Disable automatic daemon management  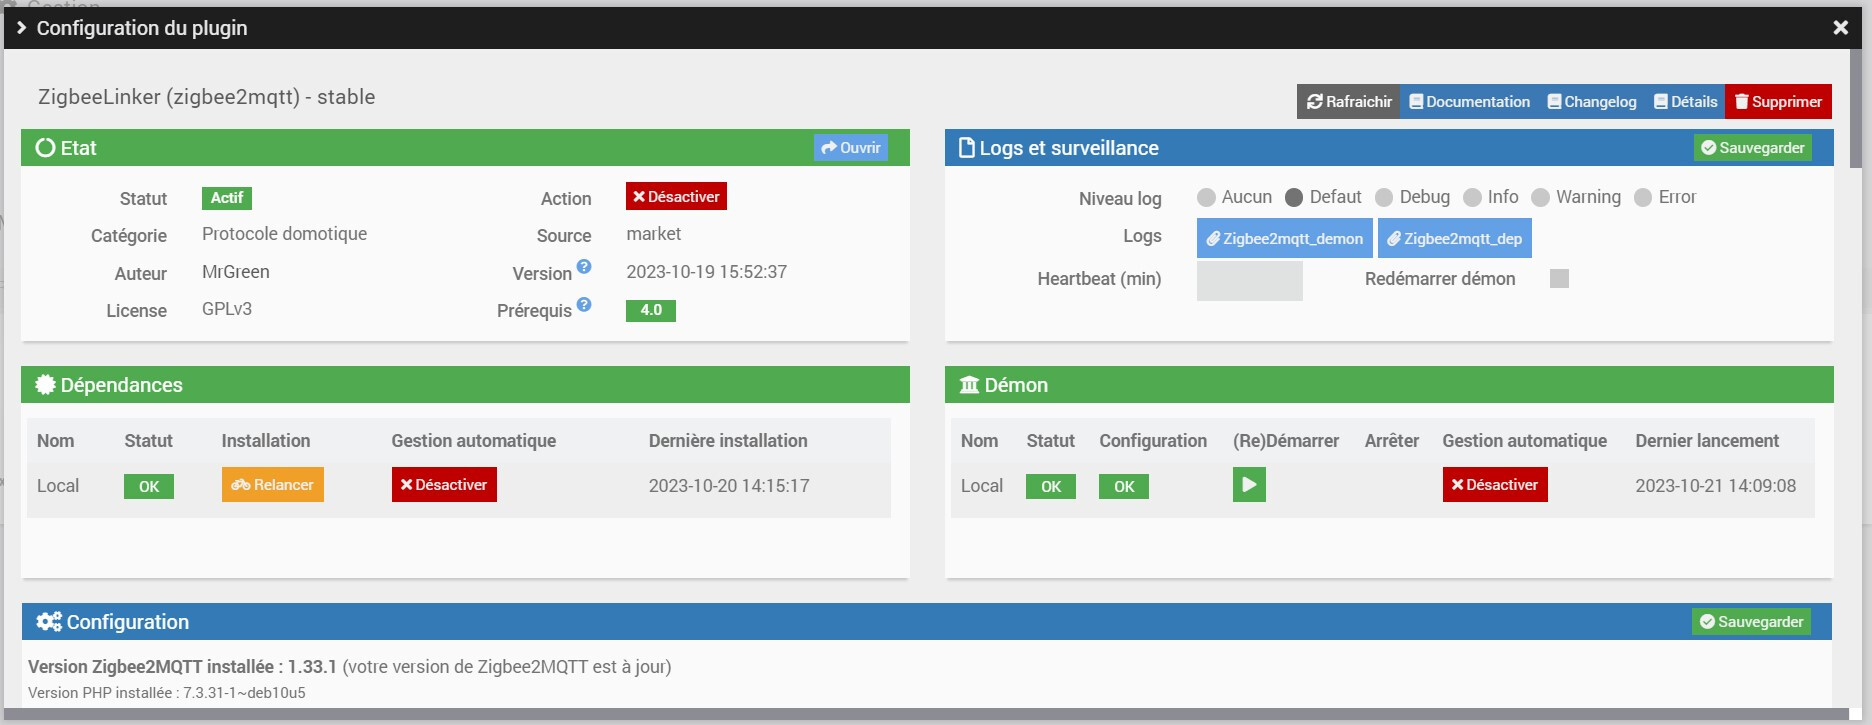[x=1495, y=485]
